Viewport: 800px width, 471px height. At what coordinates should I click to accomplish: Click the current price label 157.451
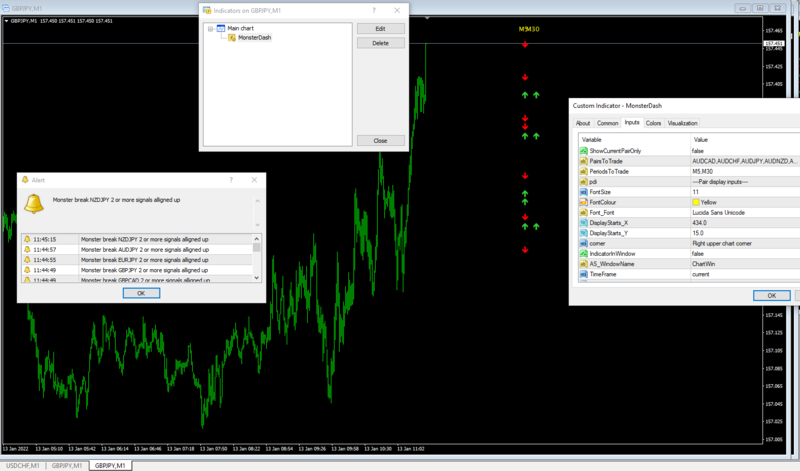tap(773, 44)
